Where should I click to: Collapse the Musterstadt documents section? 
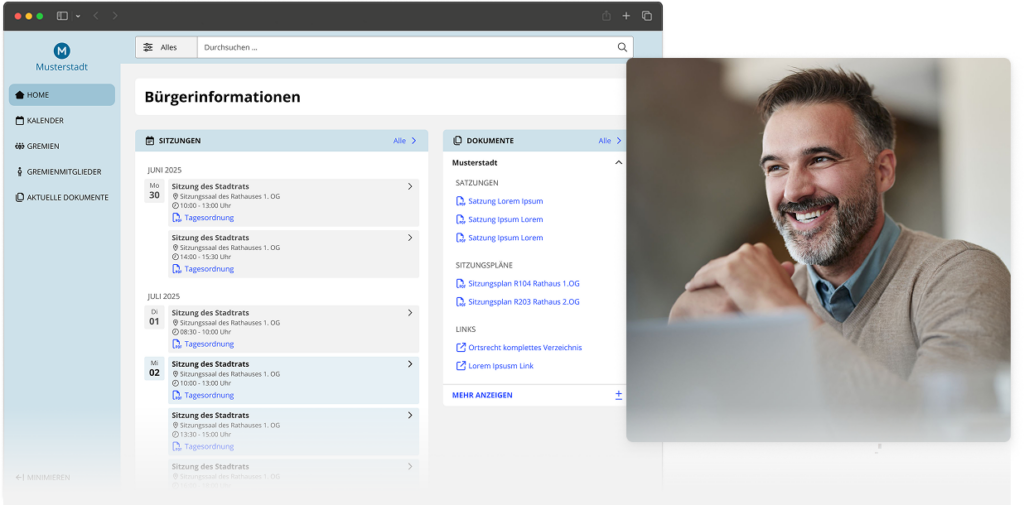(618, 162)
